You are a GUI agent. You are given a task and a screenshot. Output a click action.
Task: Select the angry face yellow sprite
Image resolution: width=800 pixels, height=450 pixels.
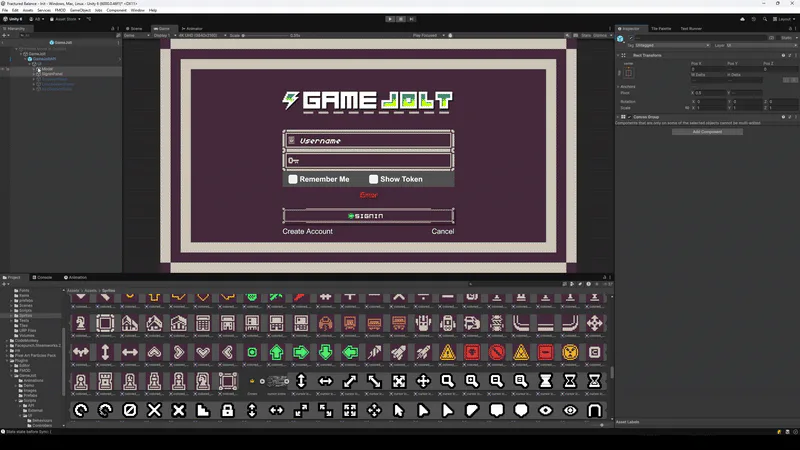coord(570,352)
